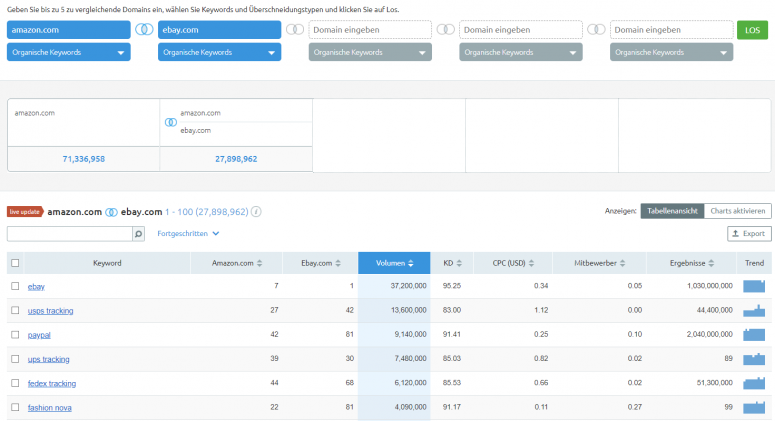Click the magnifier search icon beside the filter field
The height and width of the screenshot is (421, 775).
click(x=138, y=234)
